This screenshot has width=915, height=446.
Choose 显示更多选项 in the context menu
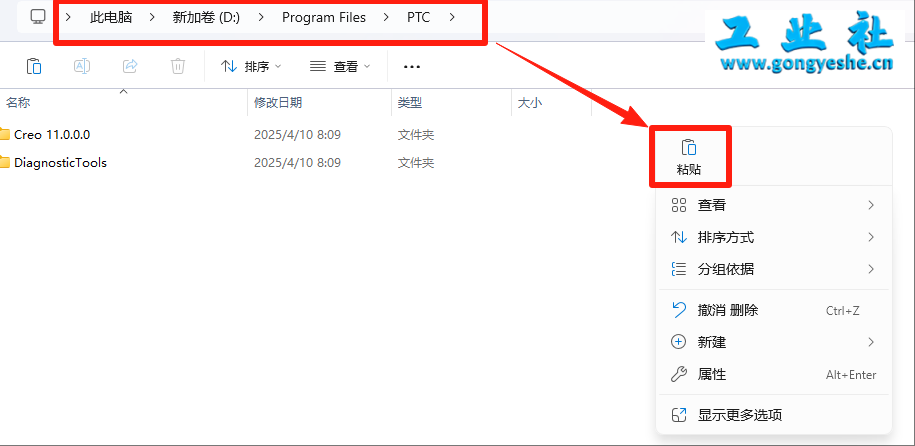[x=774, y=415]
